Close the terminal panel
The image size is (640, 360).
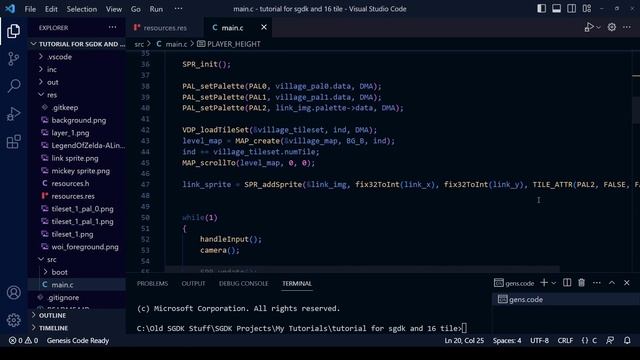627,282
